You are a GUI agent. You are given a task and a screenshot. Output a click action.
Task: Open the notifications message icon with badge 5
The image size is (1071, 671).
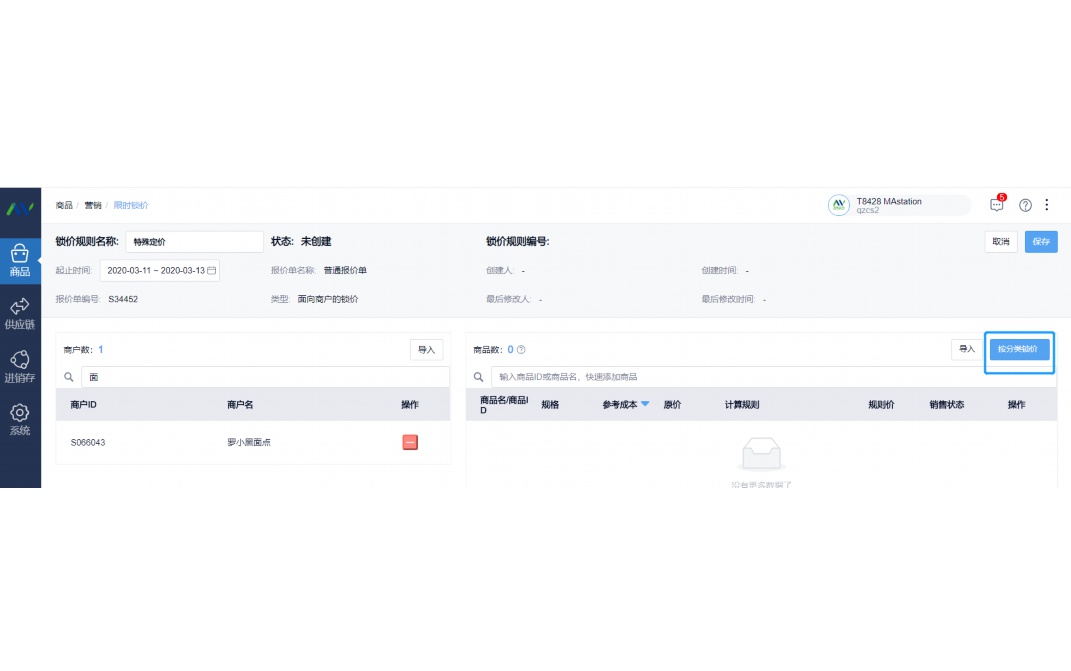pyautogui.click(x=995, y=204)
